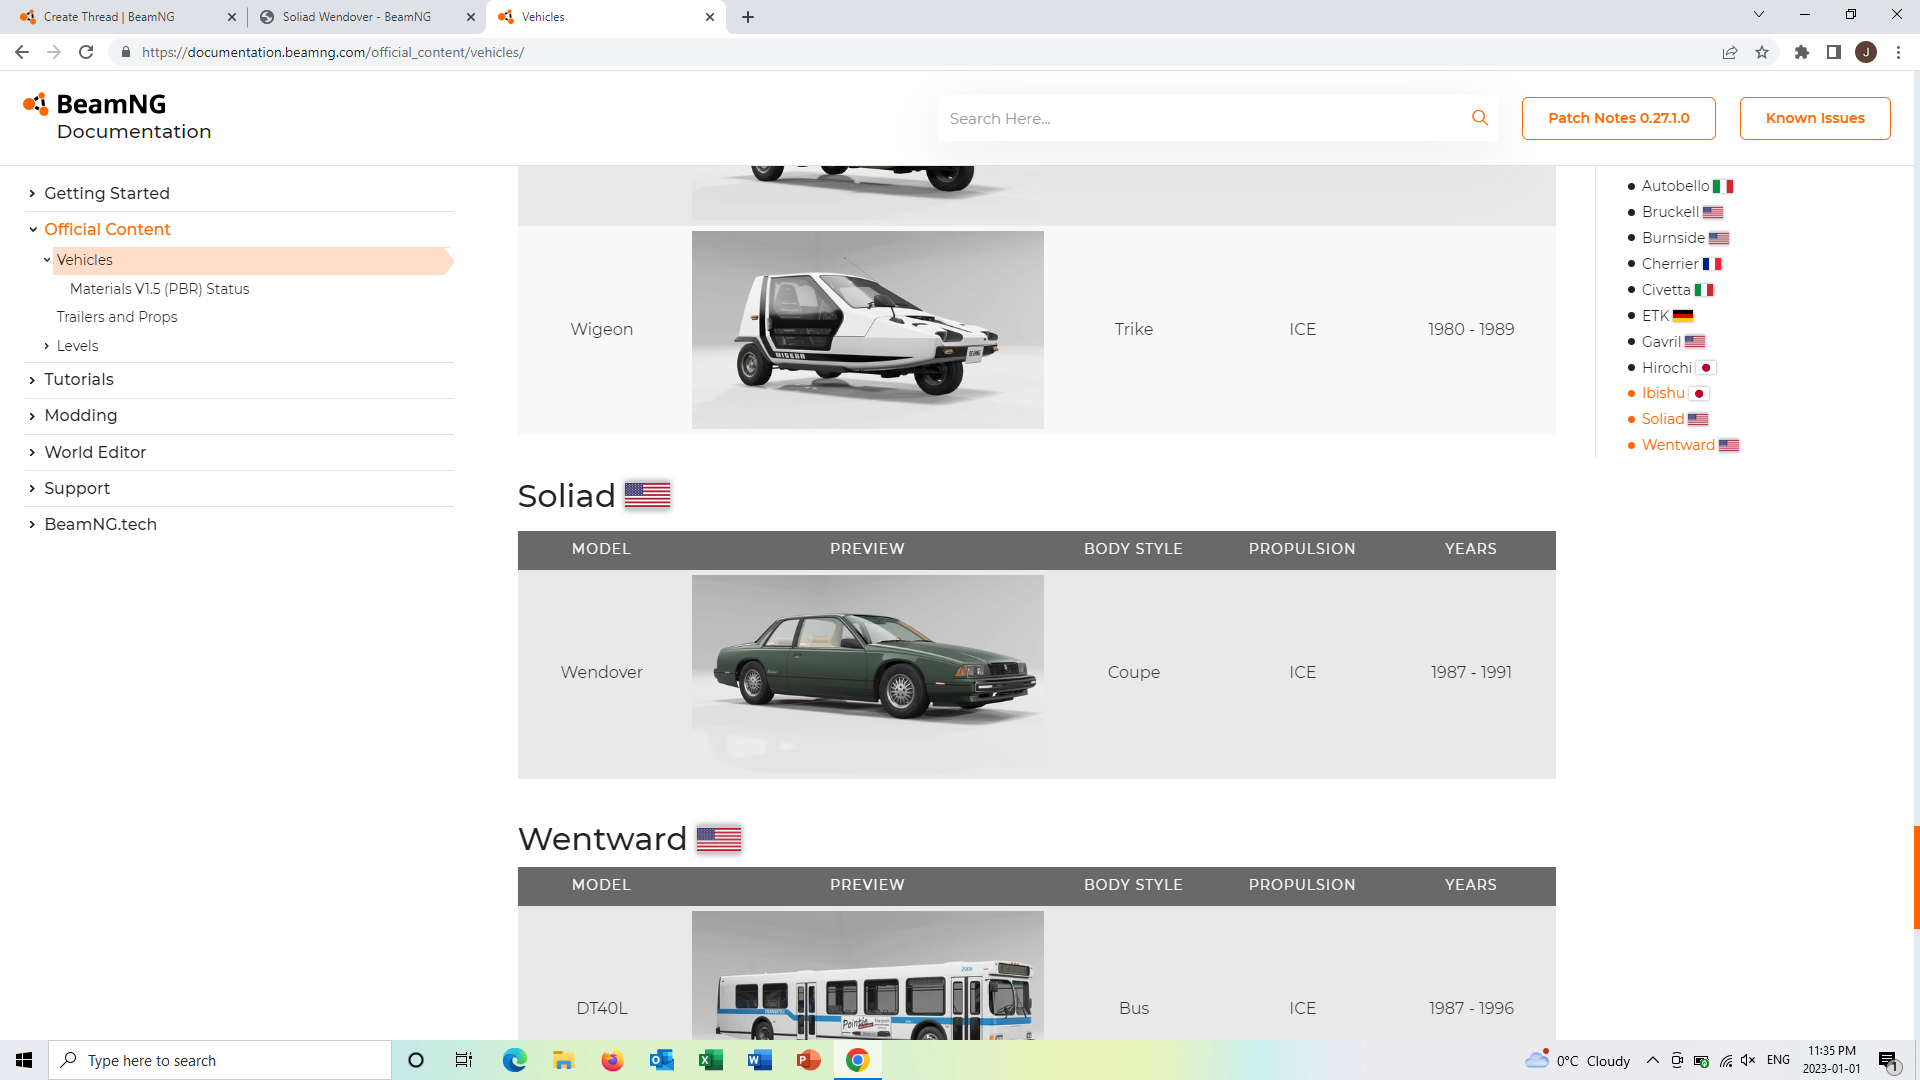This screenshot has height=1080, width=1920.
Task: Click the muted volume tray icon
Action: pyautogui.click(x=1748, y=1061)
